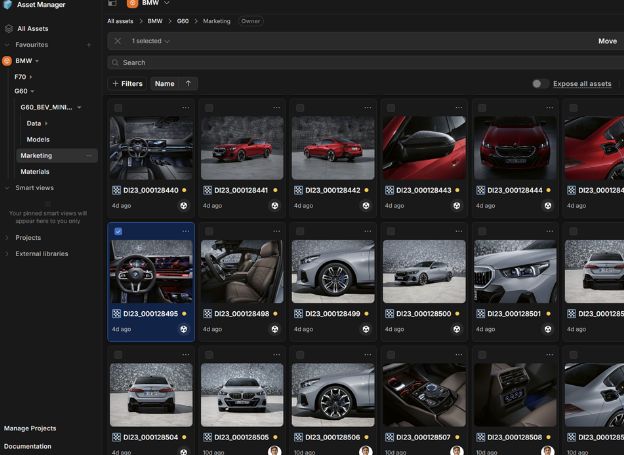Open the three-dot menu on DI23_000128495 card

point(186,231)
